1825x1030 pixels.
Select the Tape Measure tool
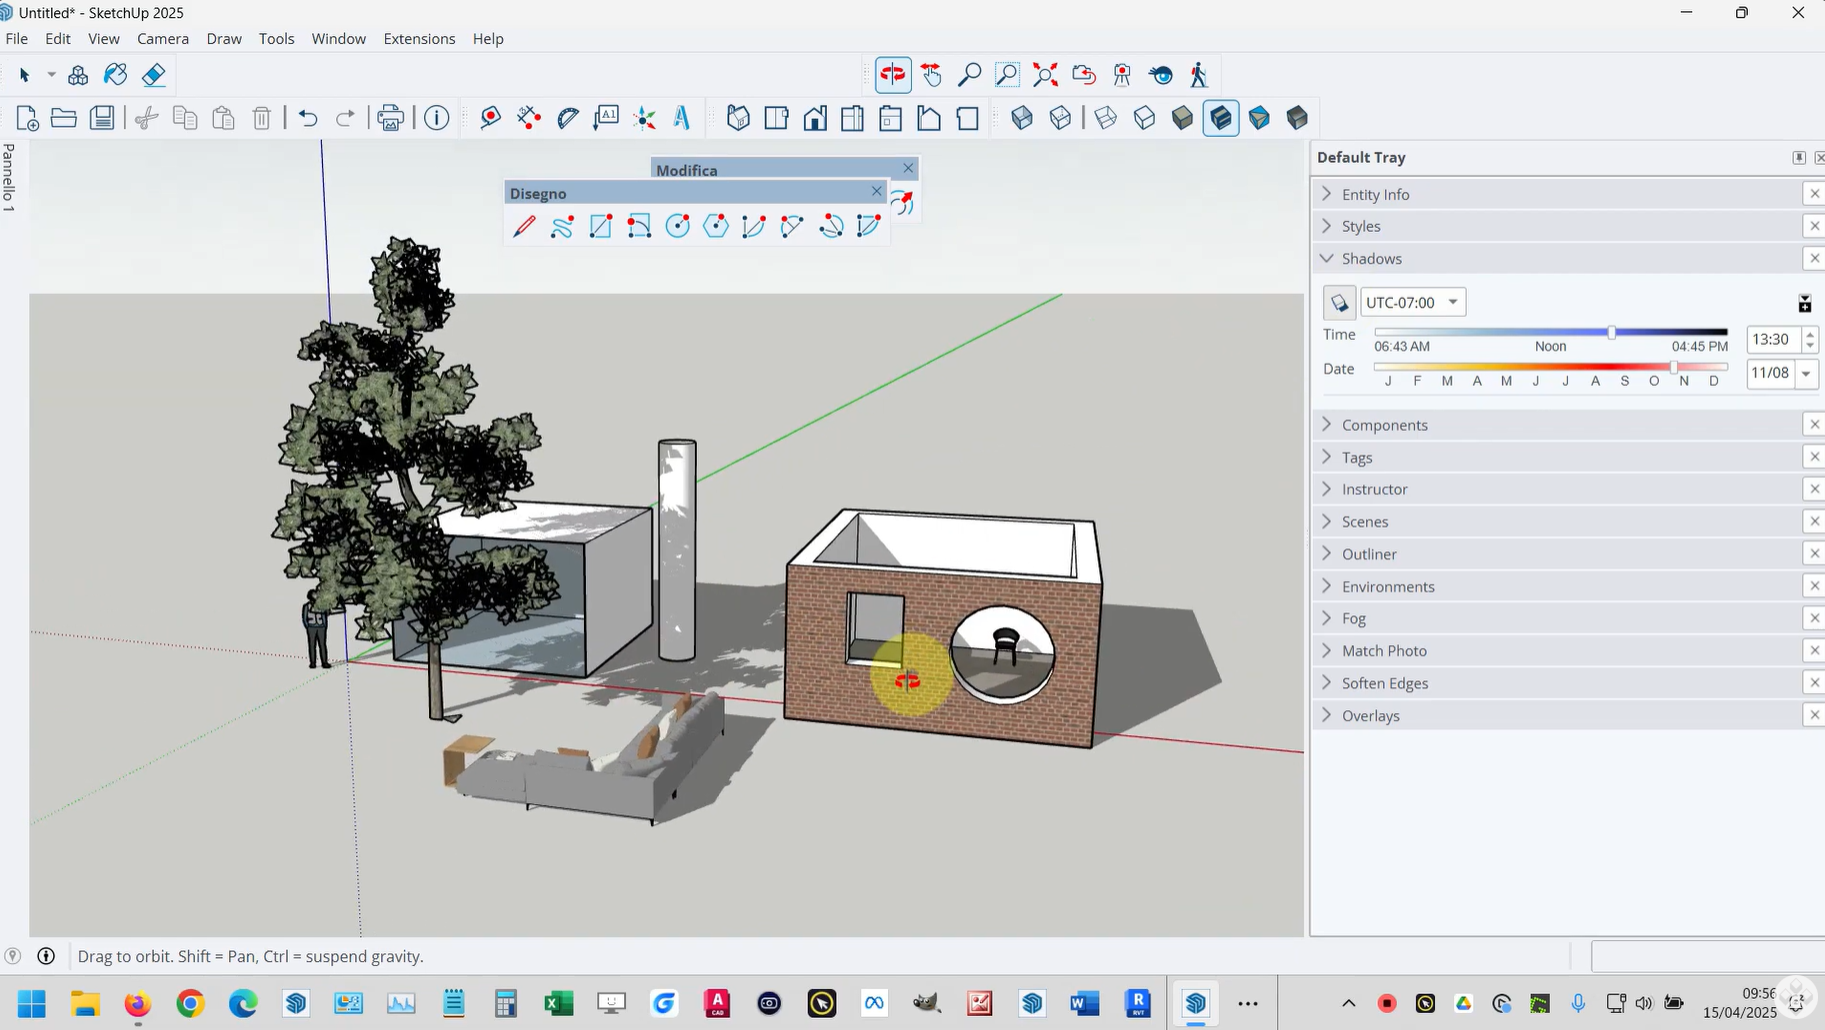(x=490, y=118)
